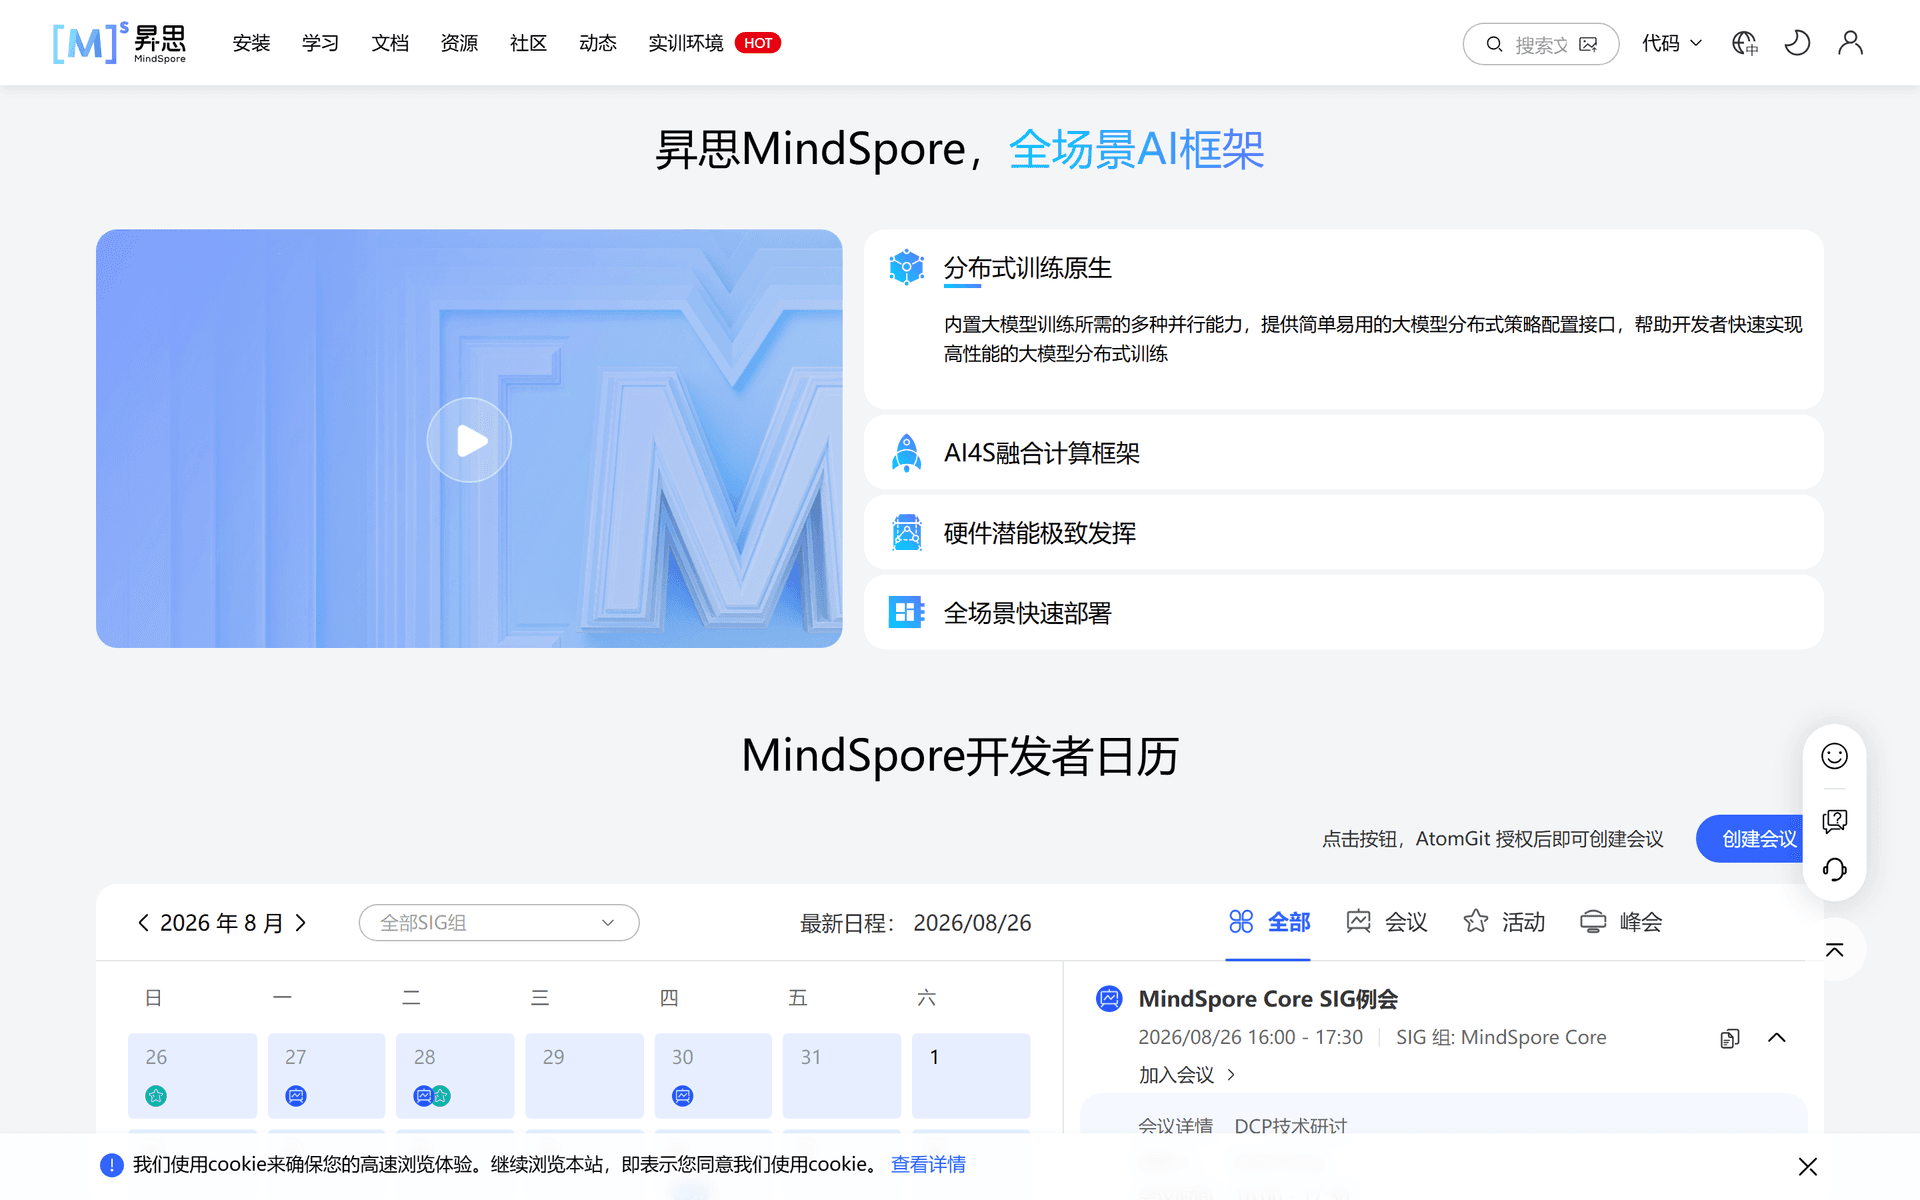Click the 分布式训练原生 cube icon

pos(906,268)
